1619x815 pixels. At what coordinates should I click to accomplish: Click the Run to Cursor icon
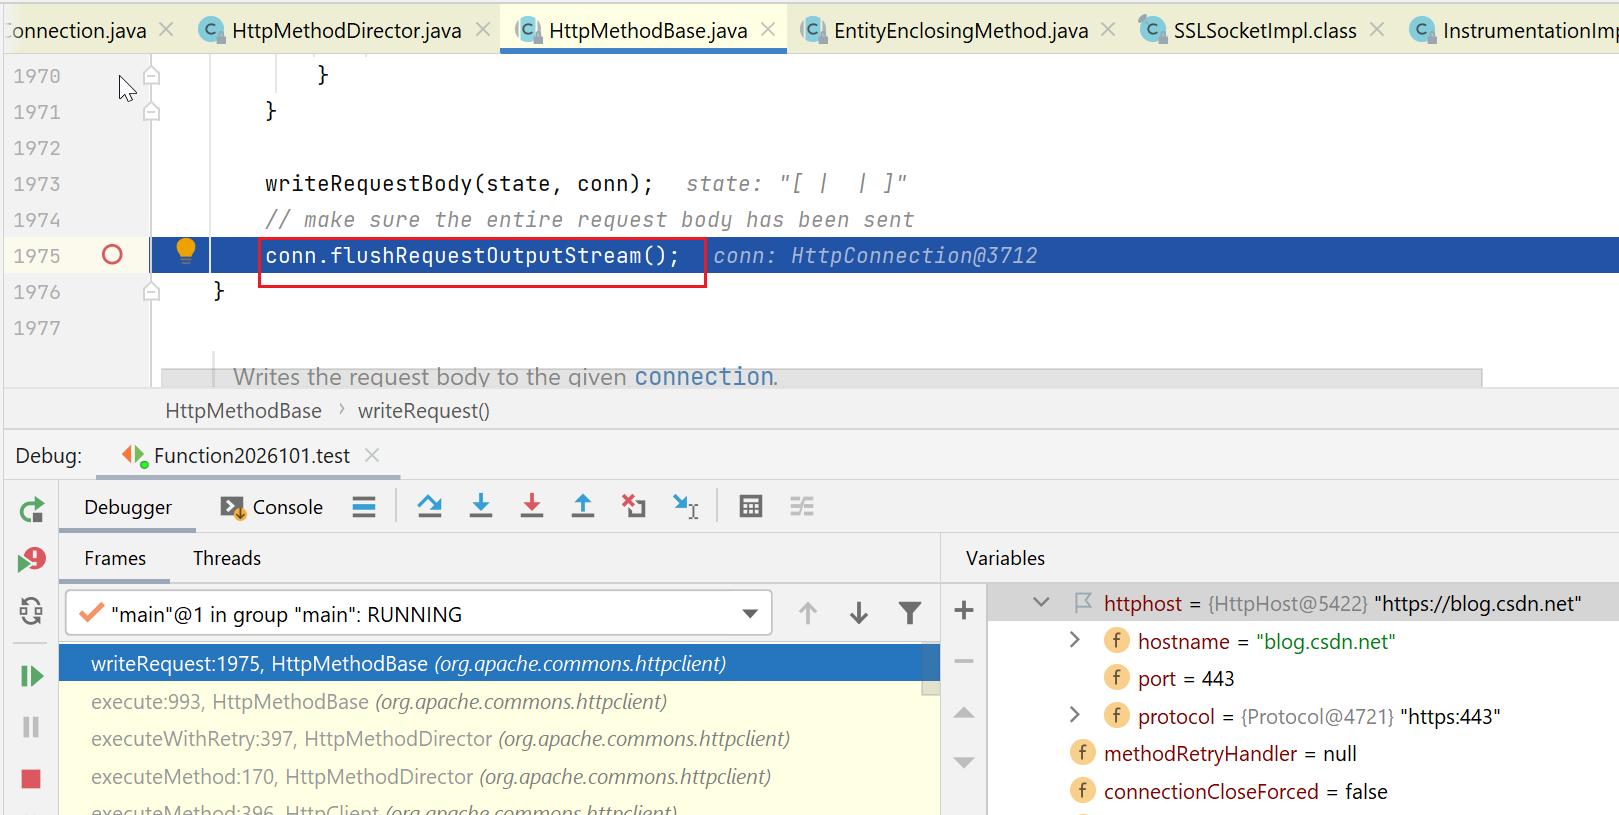pyautogui.click(x=686, y=506)
